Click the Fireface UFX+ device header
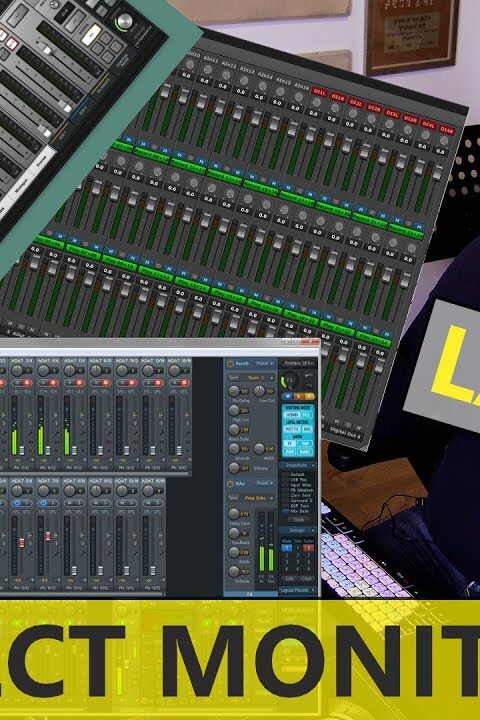This screenshot has height=720, width=480. [298, 363]
